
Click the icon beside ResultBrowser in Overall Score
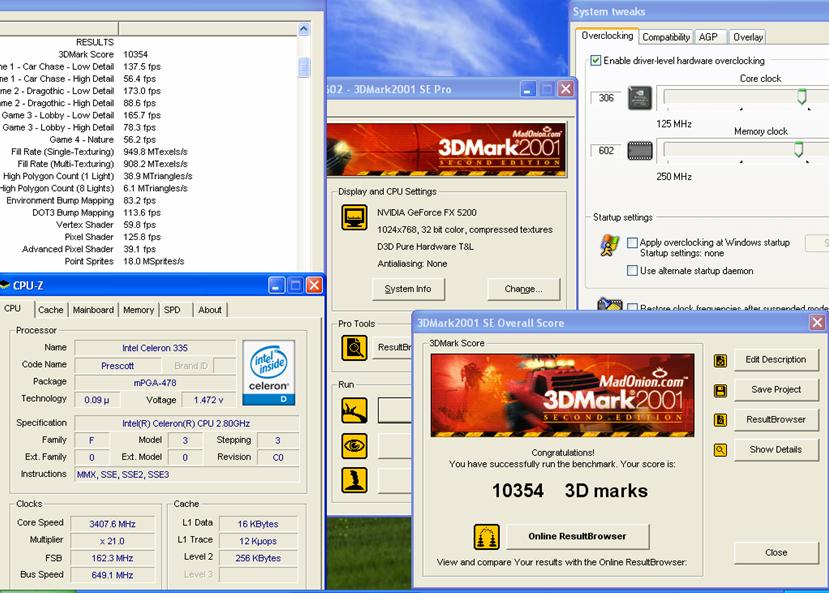(720, 420)
